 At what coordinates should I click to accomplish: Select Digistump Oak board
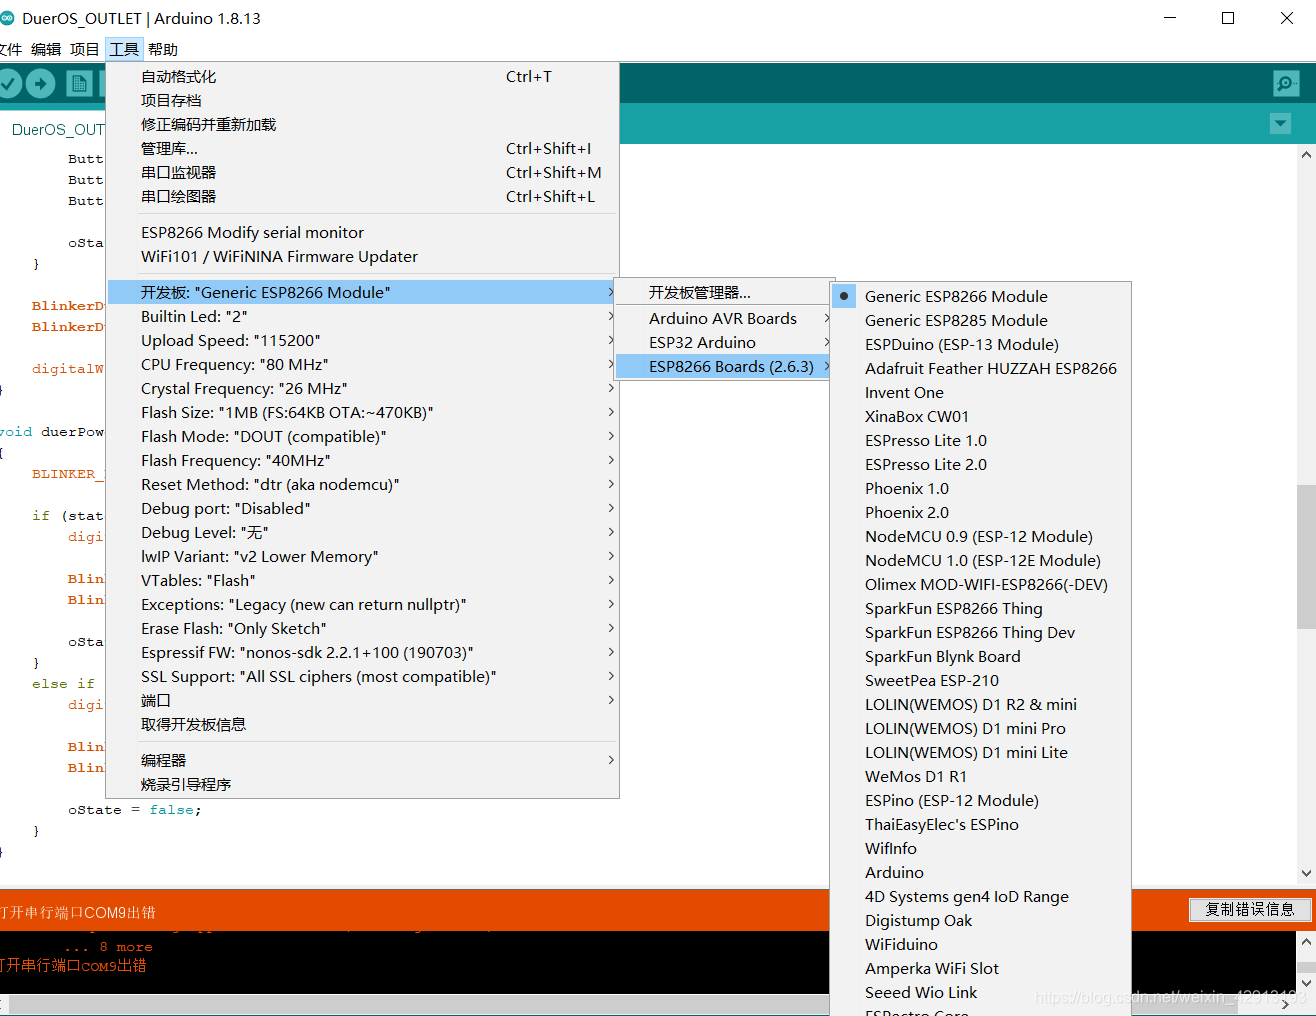pos(981,920)
